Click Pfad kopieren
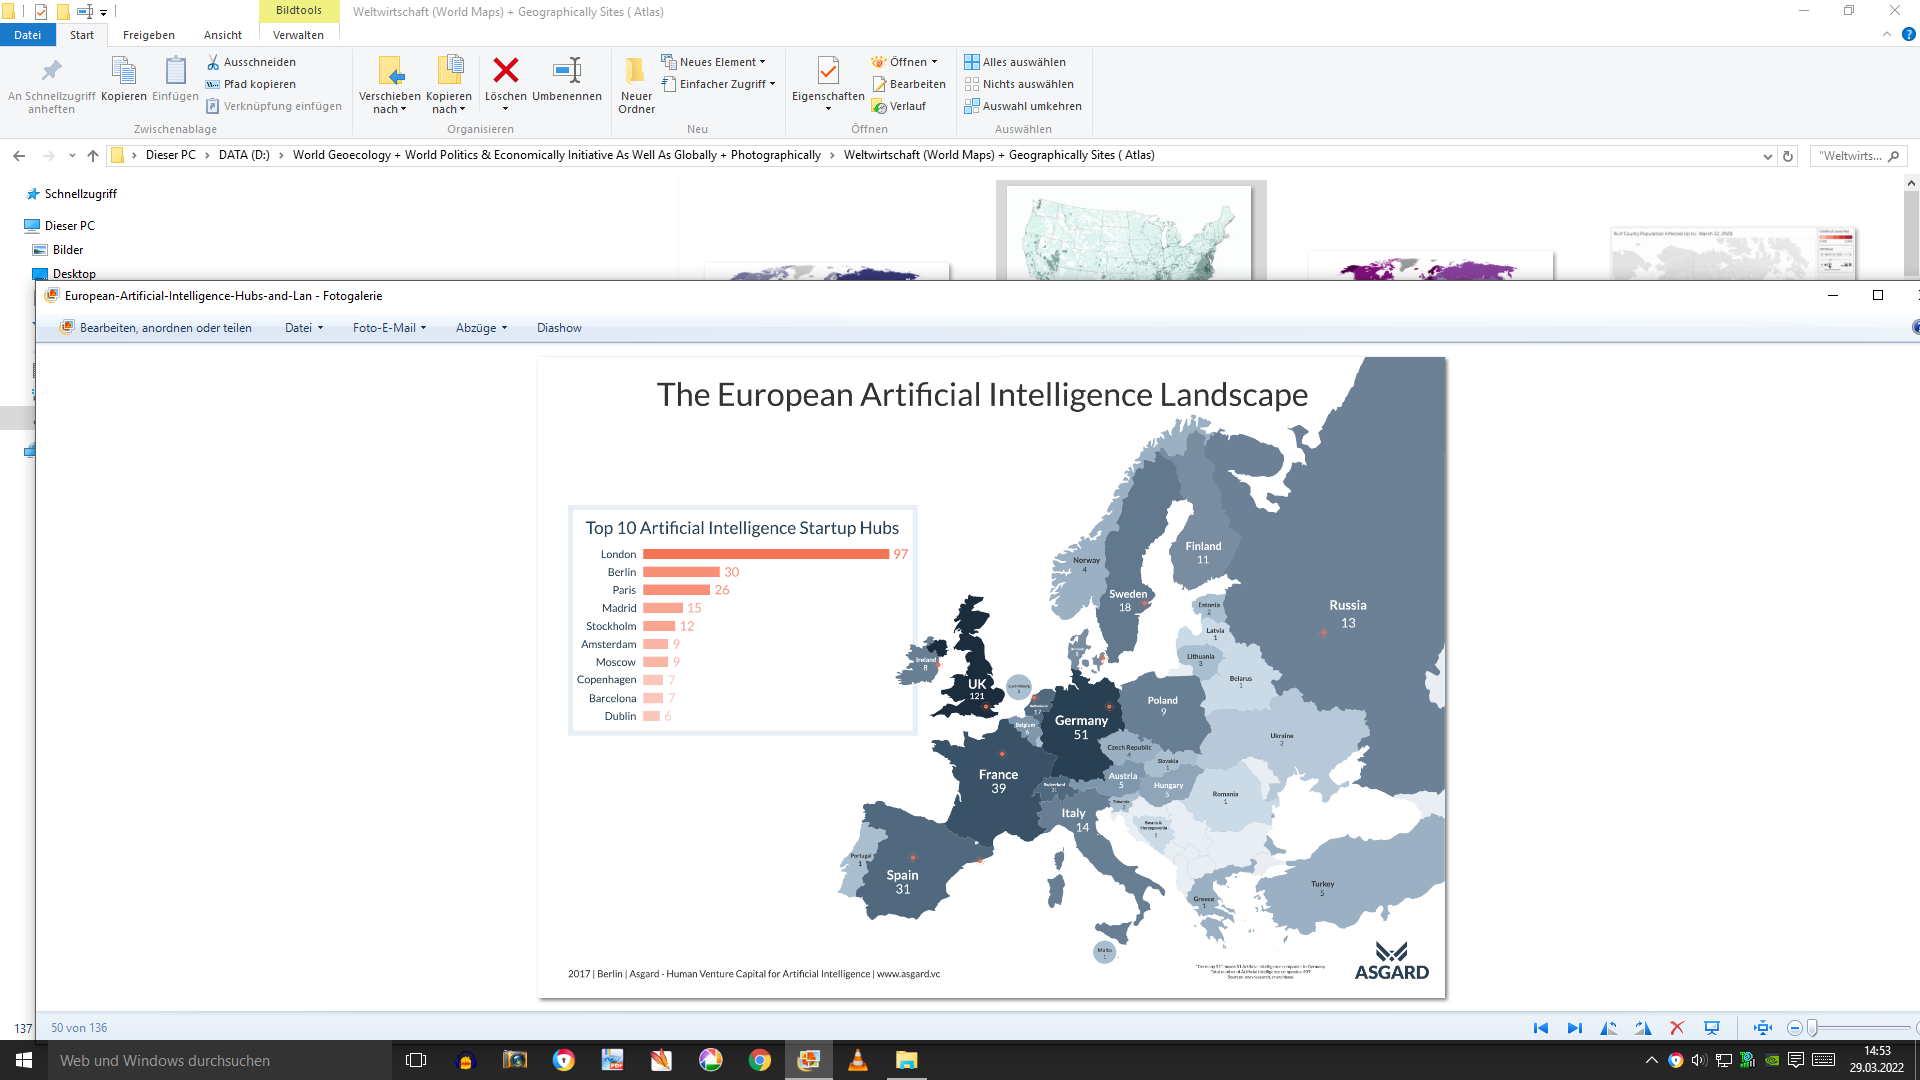The width and height of the screenshot is (1920, 1080). (251, 84)
